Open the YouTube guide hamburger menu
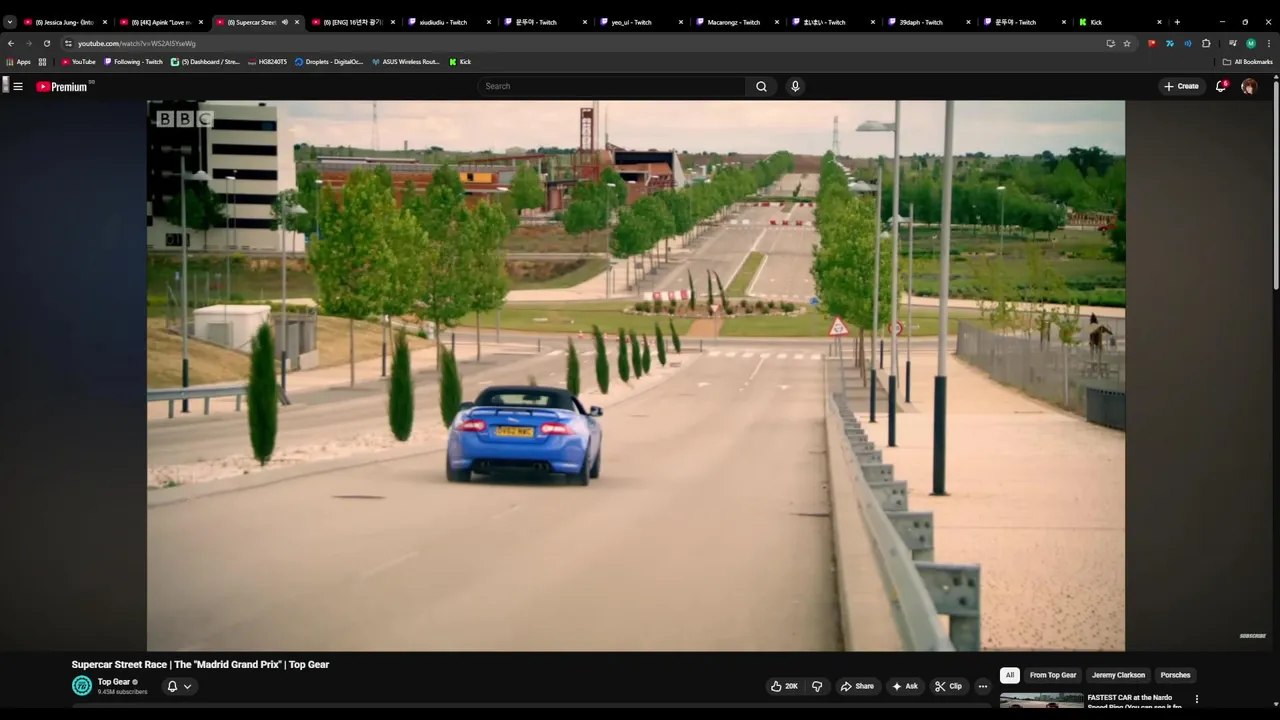 point(17,86)
